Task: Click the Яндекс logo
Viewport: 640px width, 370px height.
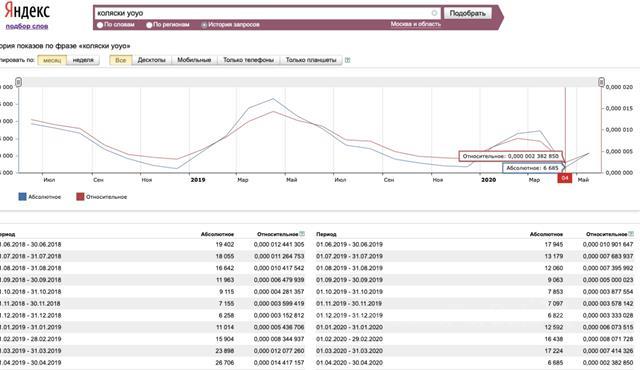Action: 27,11
